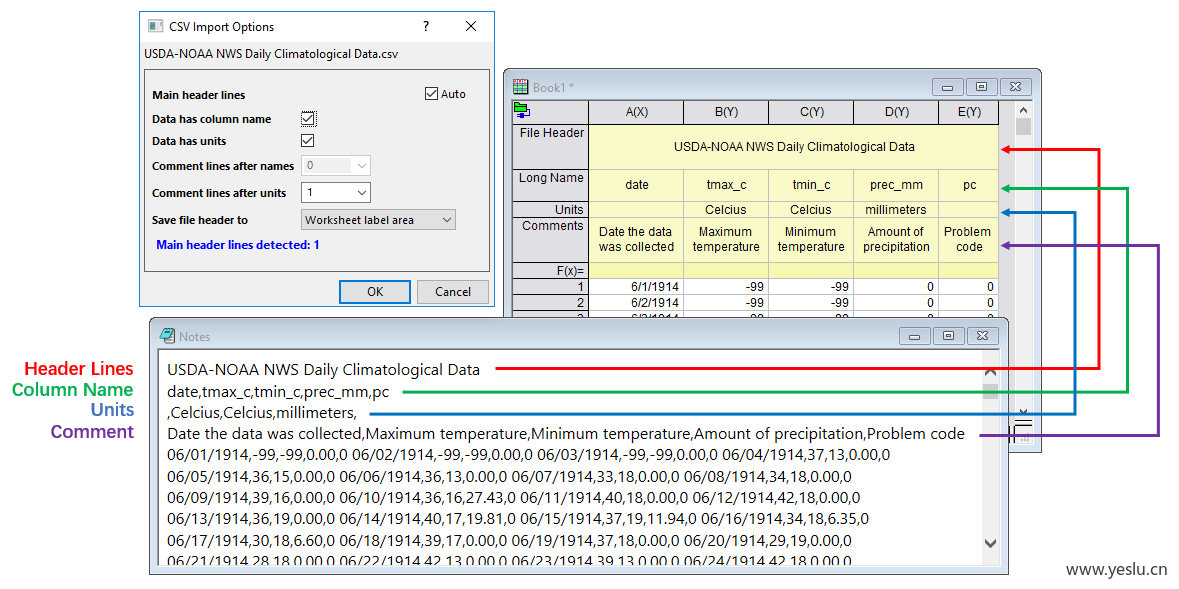
Task: Select column header C(Y) in Book1
Action: pos(811,112)
